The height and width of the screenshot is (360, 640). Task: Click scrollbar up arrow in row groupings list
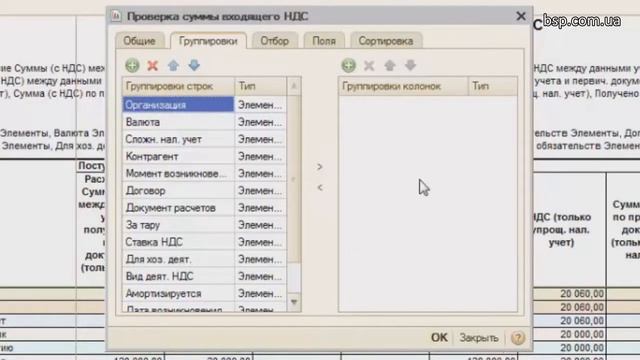(293, 86)
